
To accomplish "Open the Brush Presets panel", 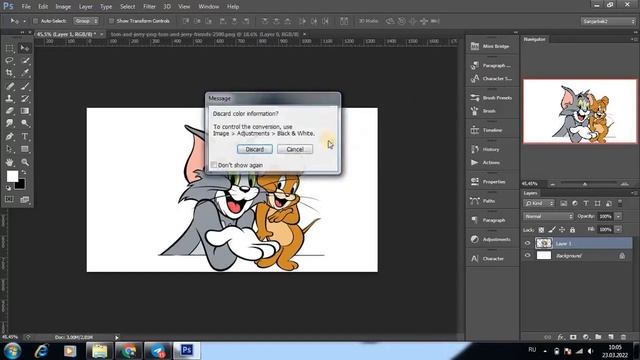I will click(x=492, y=98).
